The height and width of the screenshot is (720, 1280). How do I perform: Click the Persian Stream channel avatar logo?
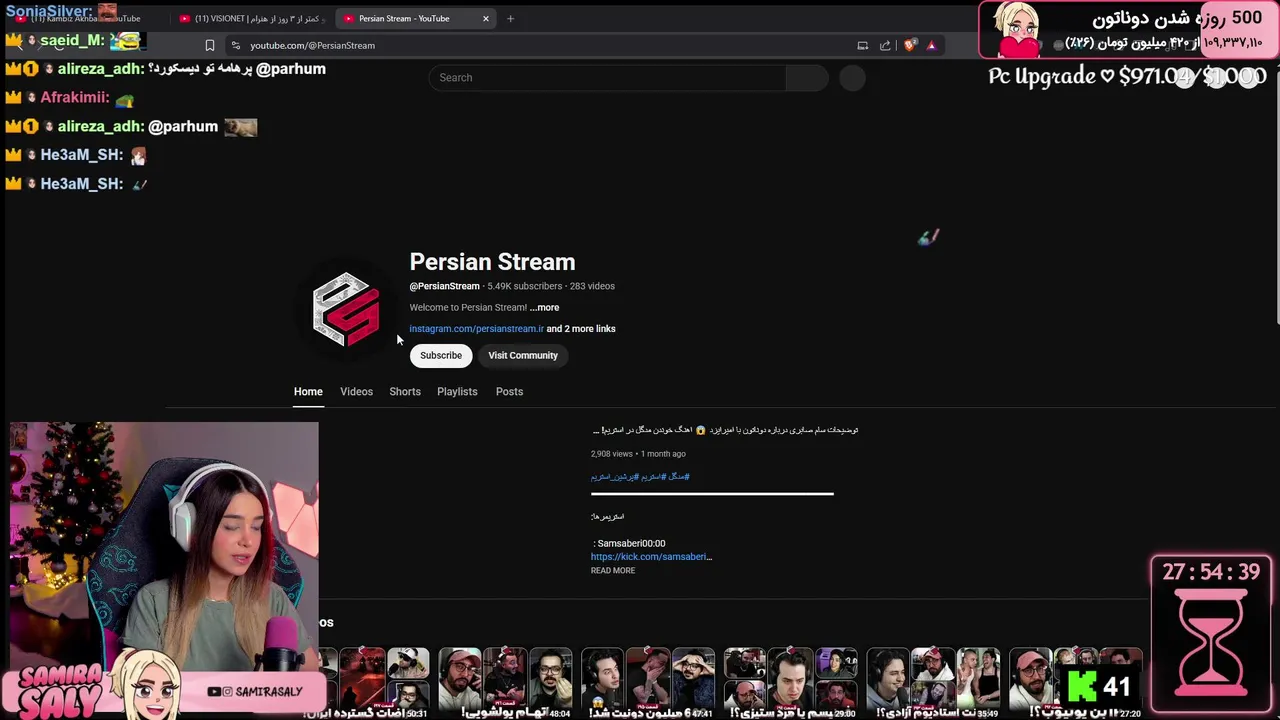346,310
